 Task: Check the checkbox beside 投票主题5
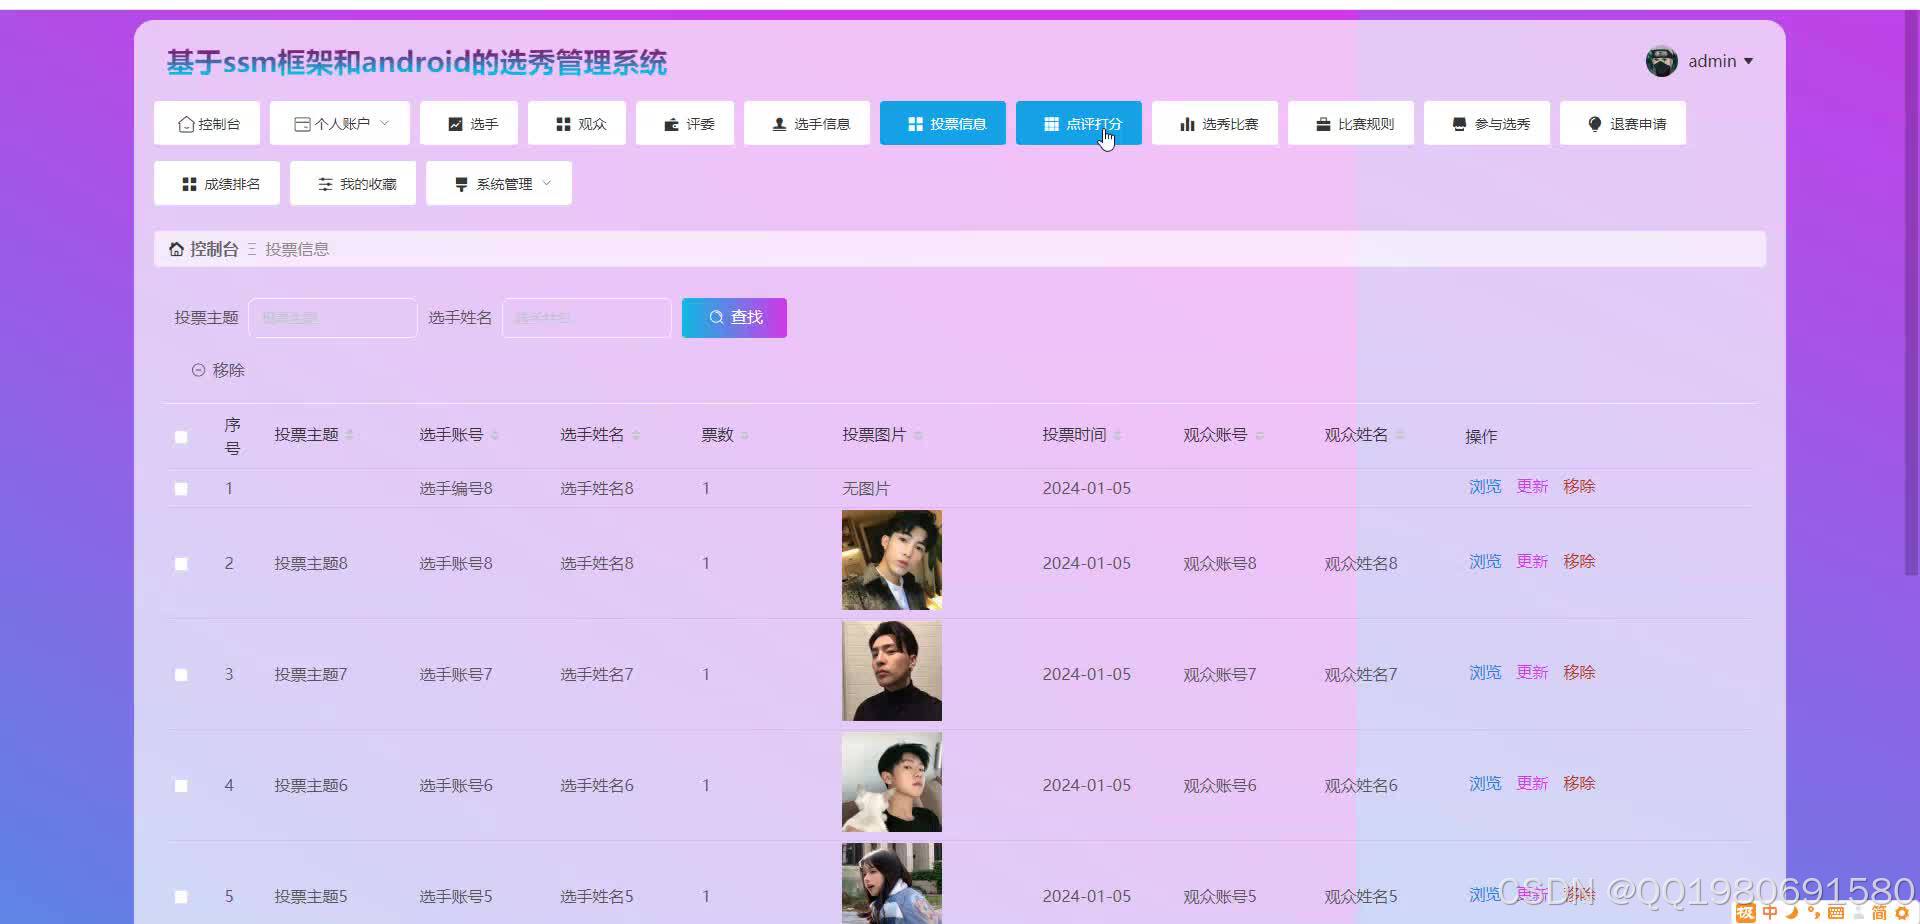click(181, 895)
